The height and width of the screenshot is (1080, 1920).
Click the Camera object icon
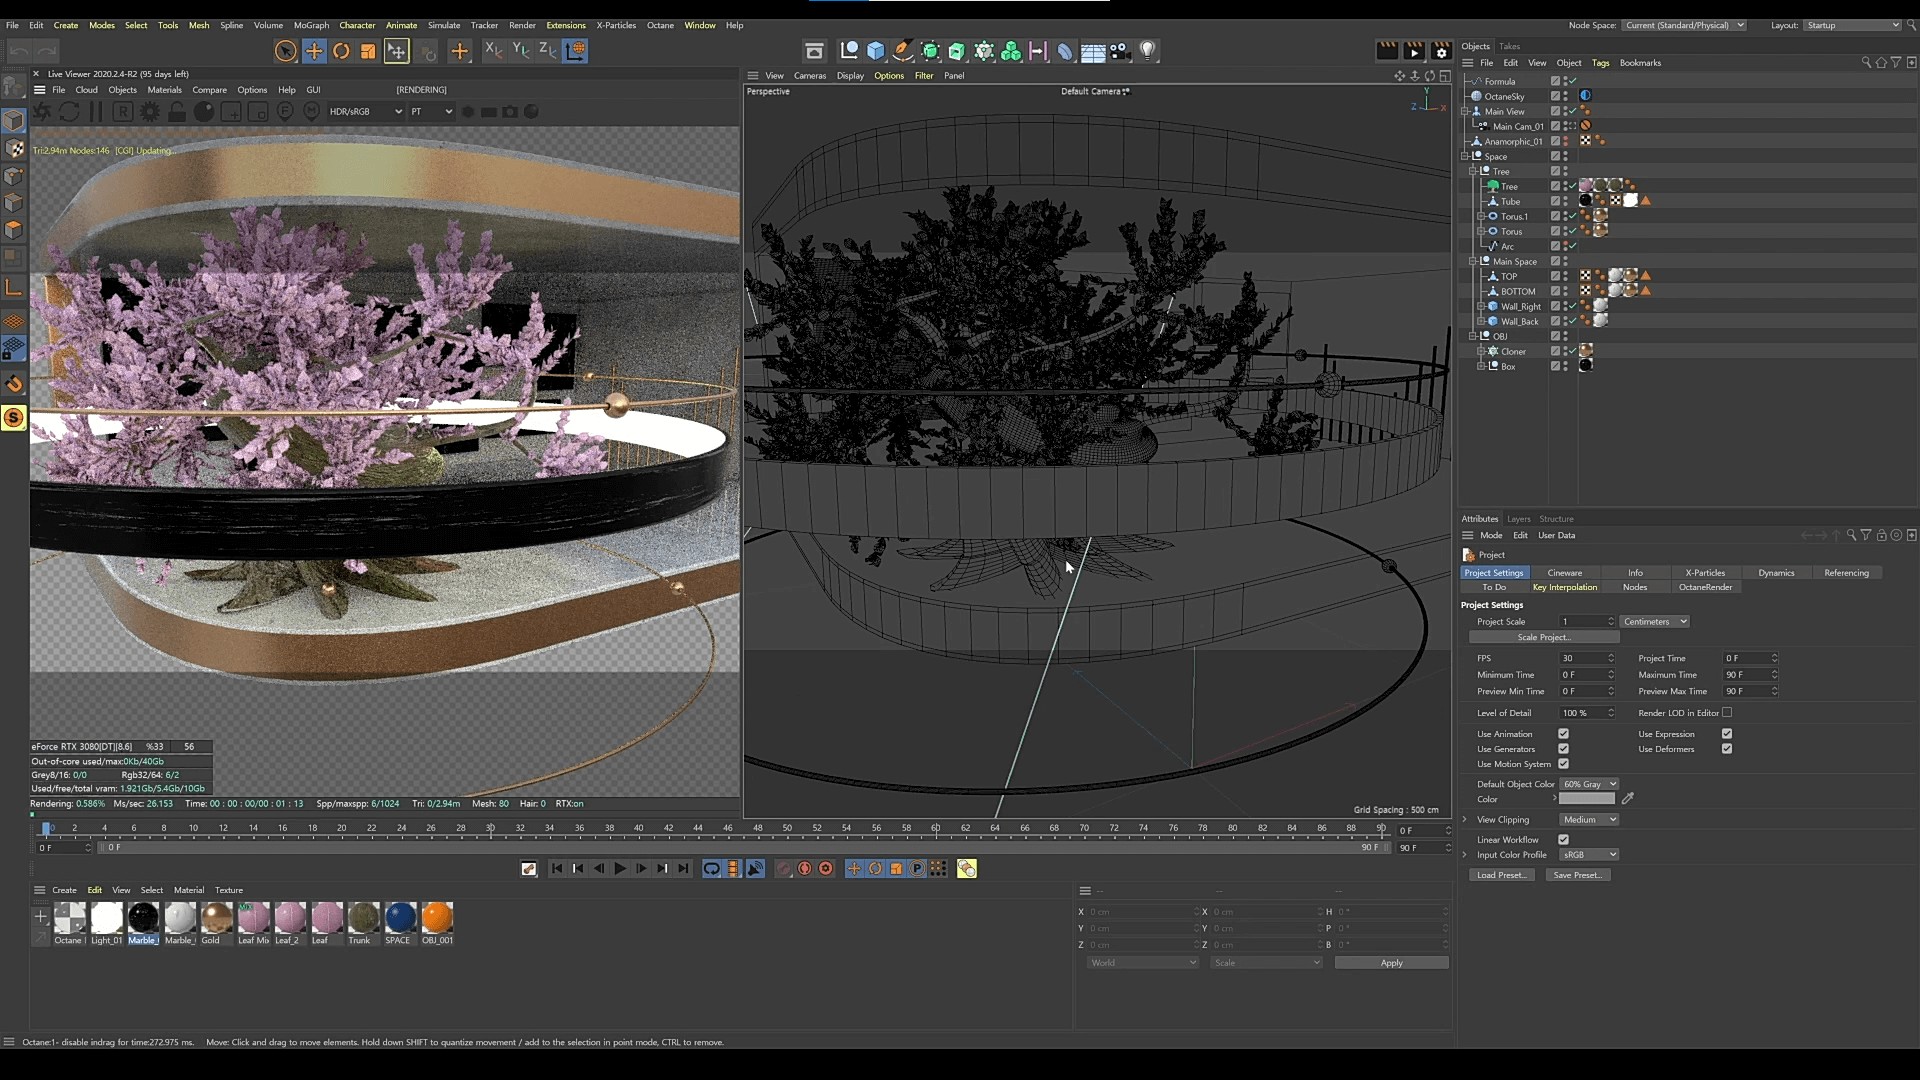tap(1120, 51)
